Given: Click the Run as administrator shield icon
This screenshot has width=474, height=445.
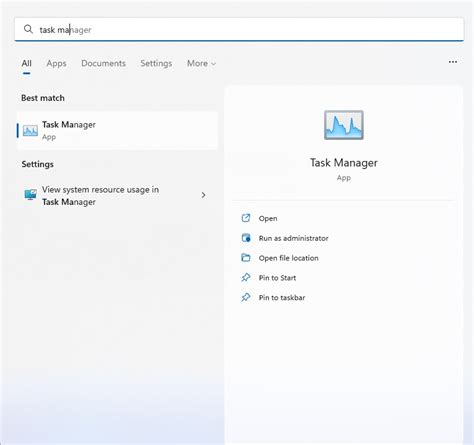Looking at the screenshot, I should (x=246, y=238).
